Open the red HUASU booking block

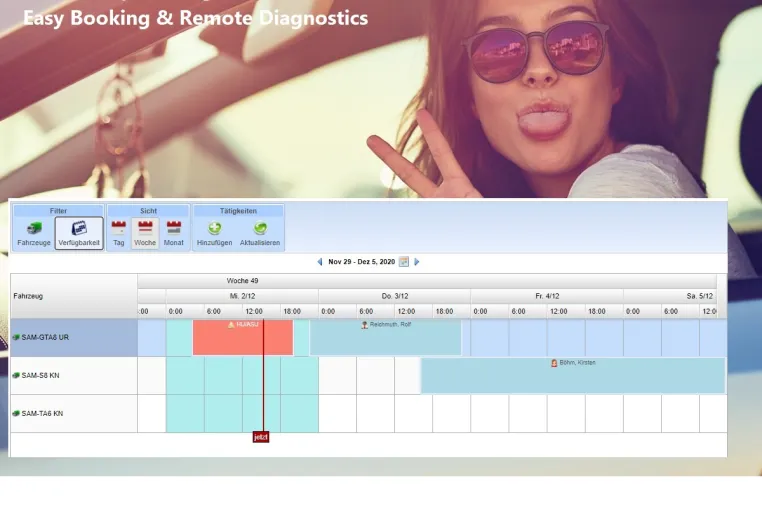click(x=243, y=337)
